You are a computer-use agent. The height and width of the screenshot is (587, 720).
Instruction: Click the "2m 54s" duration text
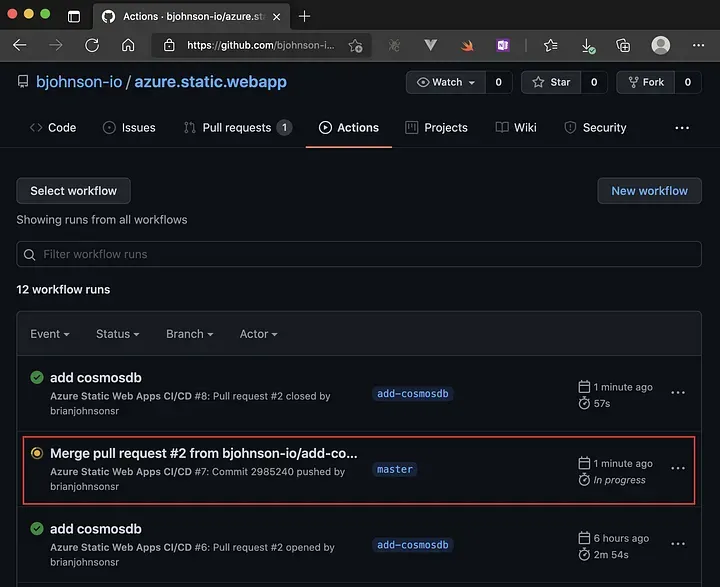point(611,555)
